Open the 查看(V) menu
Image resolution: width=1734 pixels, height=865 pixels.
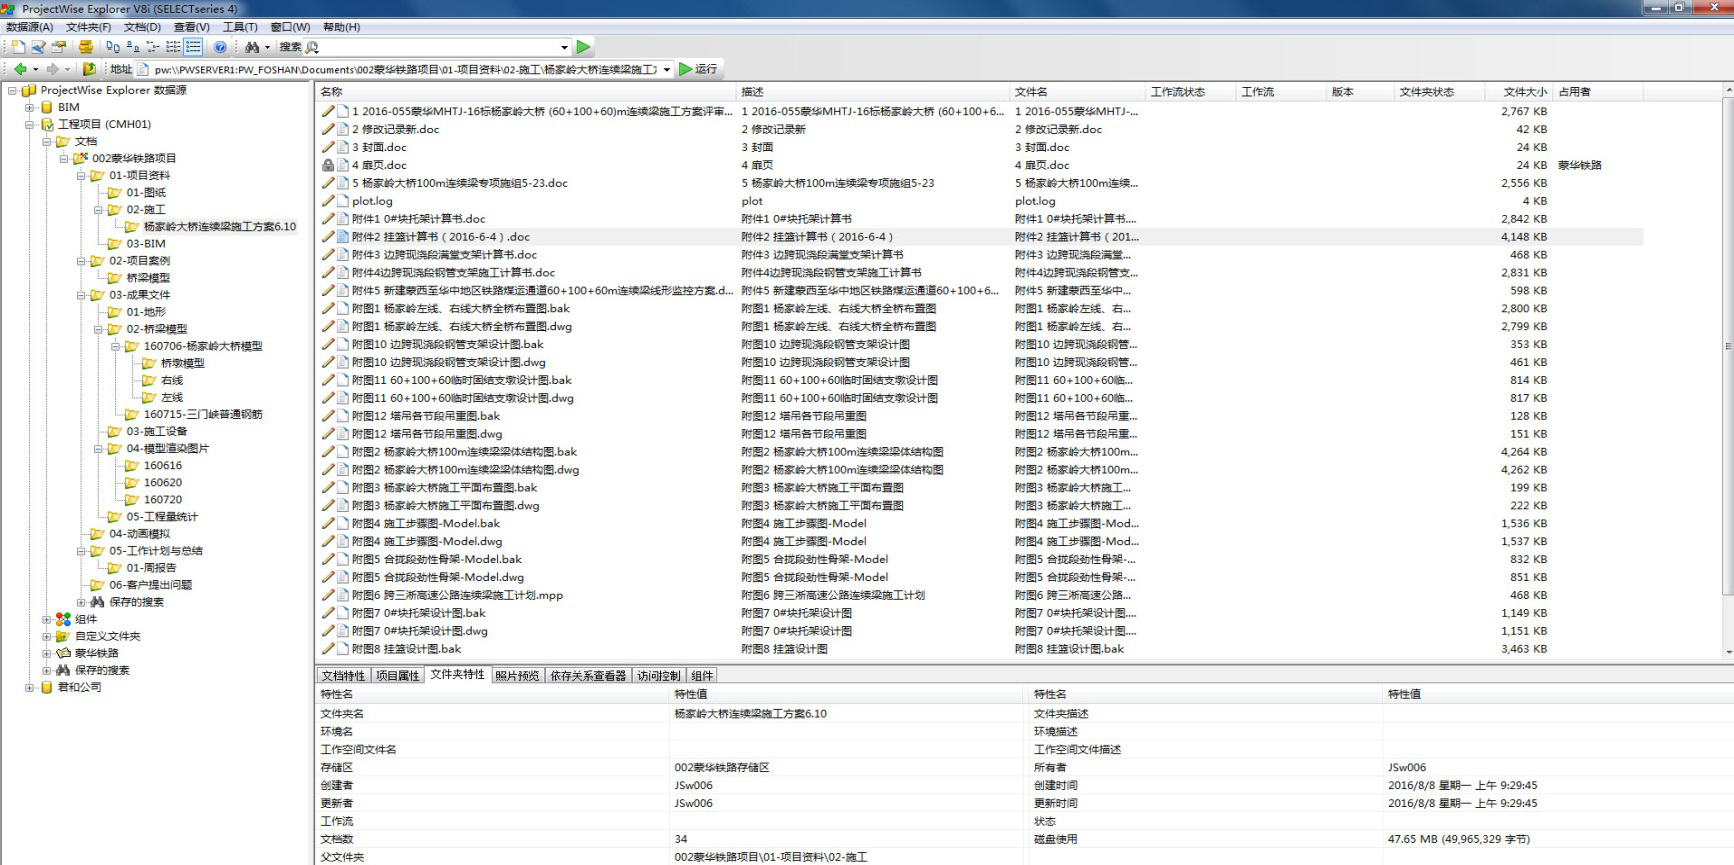click(191, 27)
